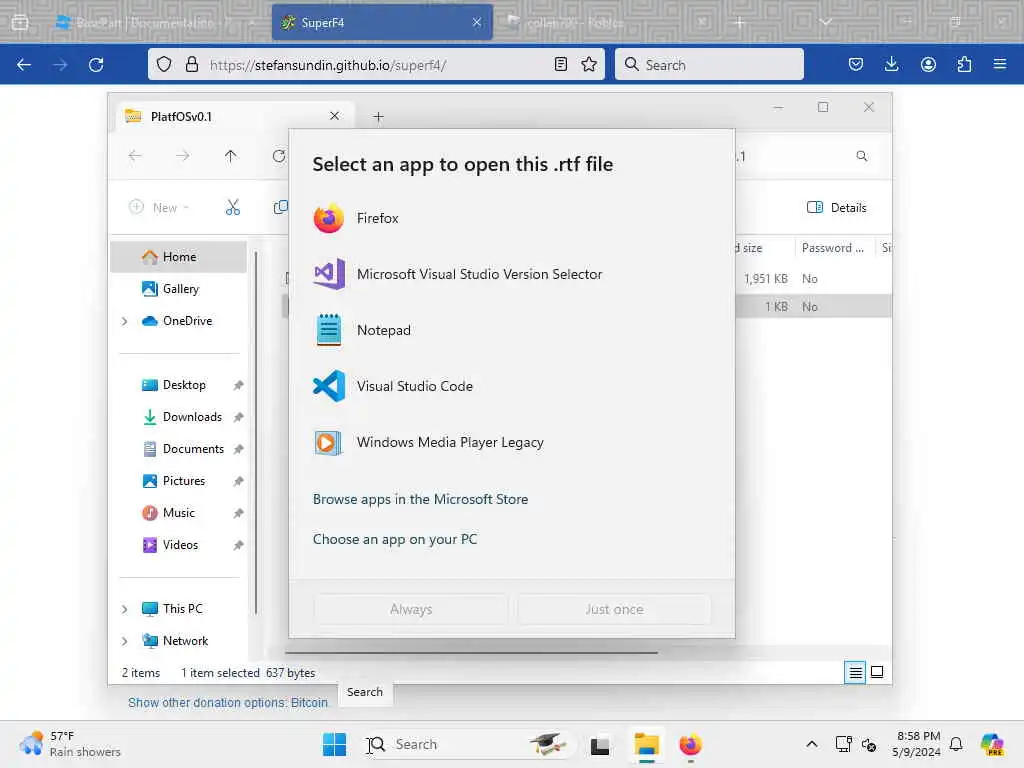Screen dimensions: 1024x768
Task: Close the PlatfOSv0.1 Explorer tab
Action: pyautogui.click(x=334, y=116)
